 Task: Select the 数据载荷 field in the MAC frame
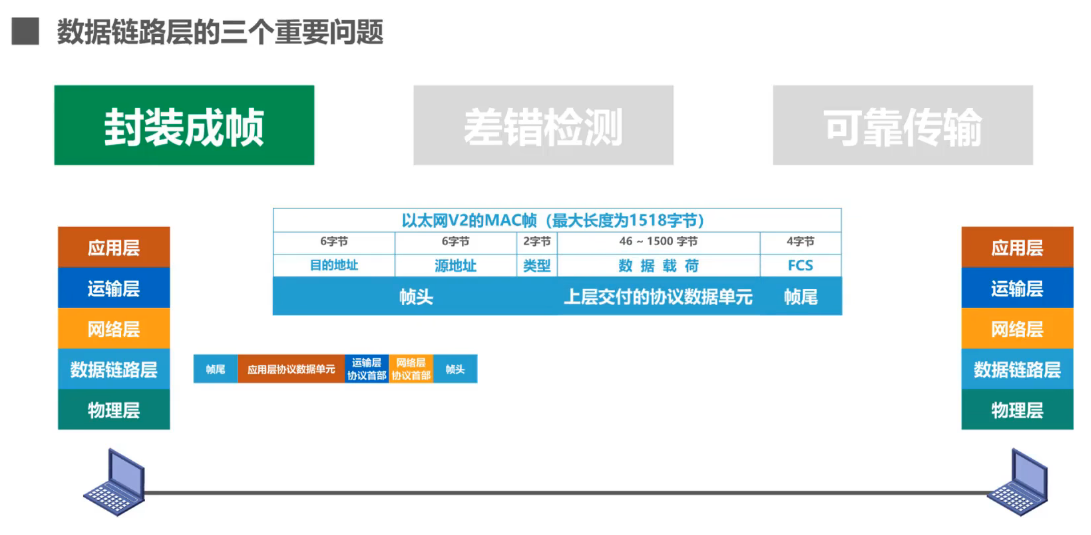click(658, 266)
